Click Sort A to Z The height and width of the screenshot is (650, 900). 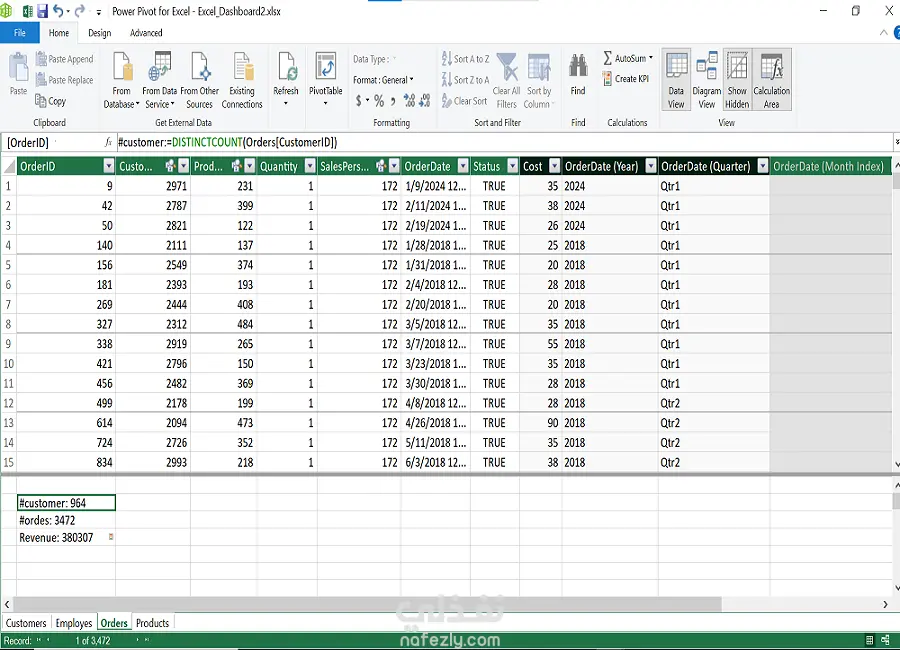click(x=465, y=59)
